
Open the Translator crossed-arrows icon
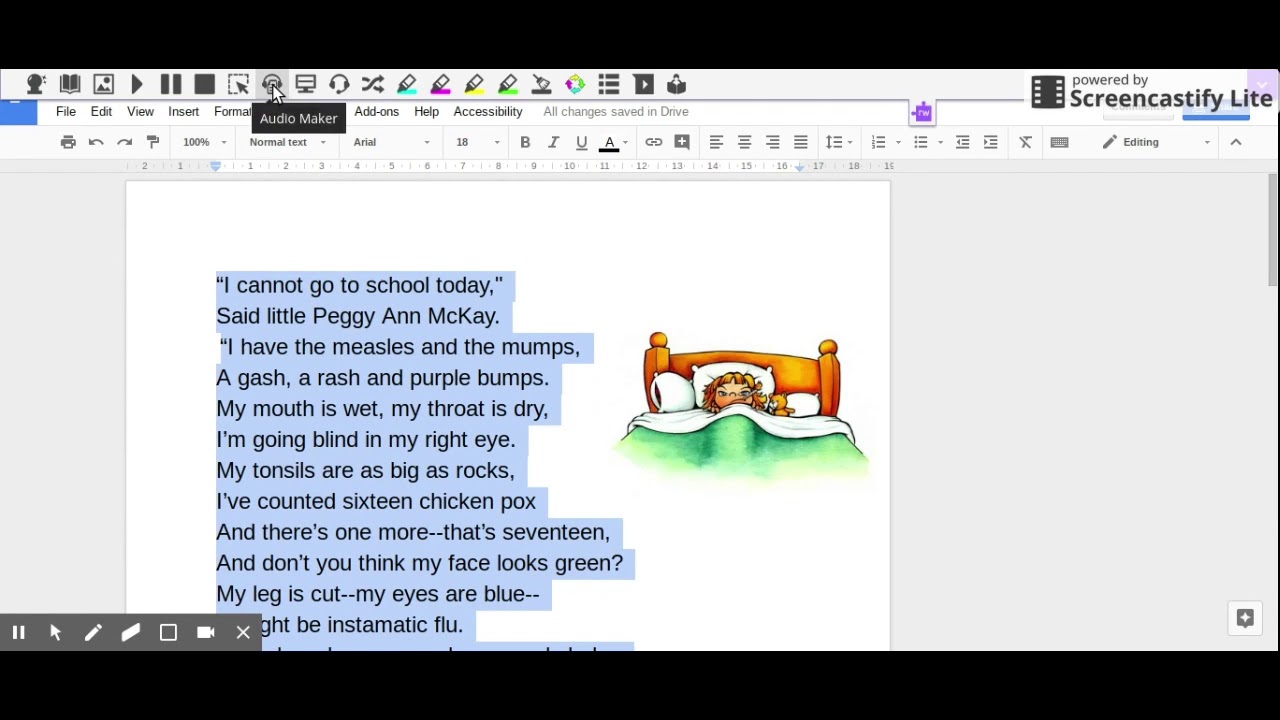pos(373,85)
